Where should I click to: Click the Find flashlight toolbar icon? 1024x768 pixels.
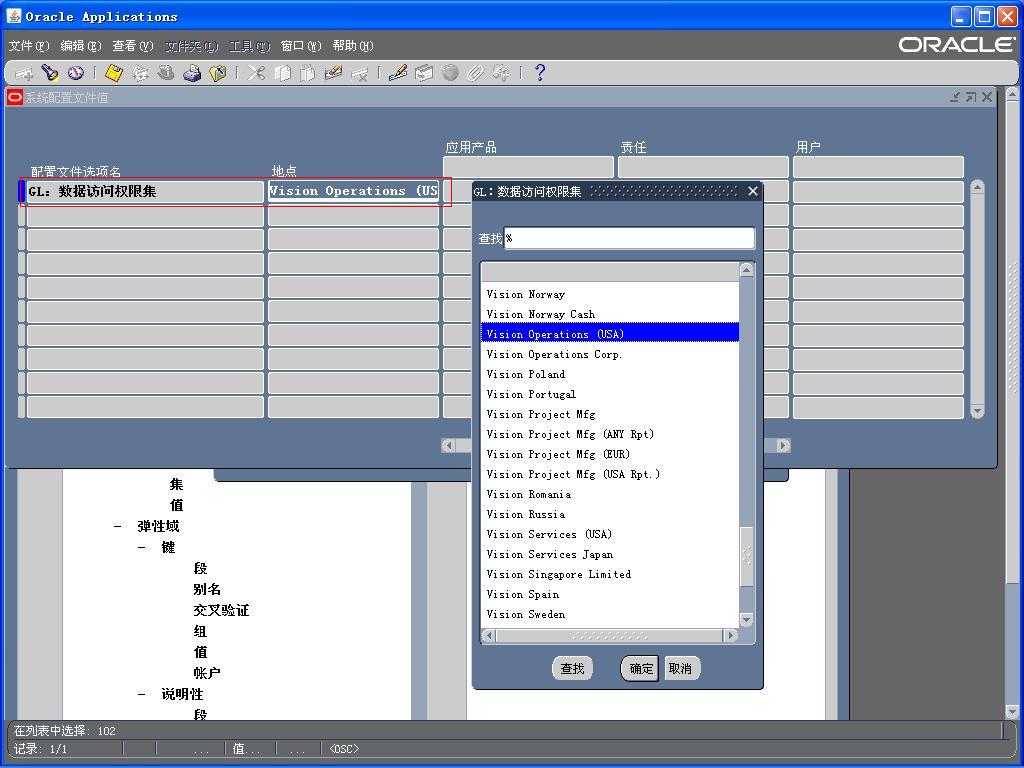[x=50, y=73]
